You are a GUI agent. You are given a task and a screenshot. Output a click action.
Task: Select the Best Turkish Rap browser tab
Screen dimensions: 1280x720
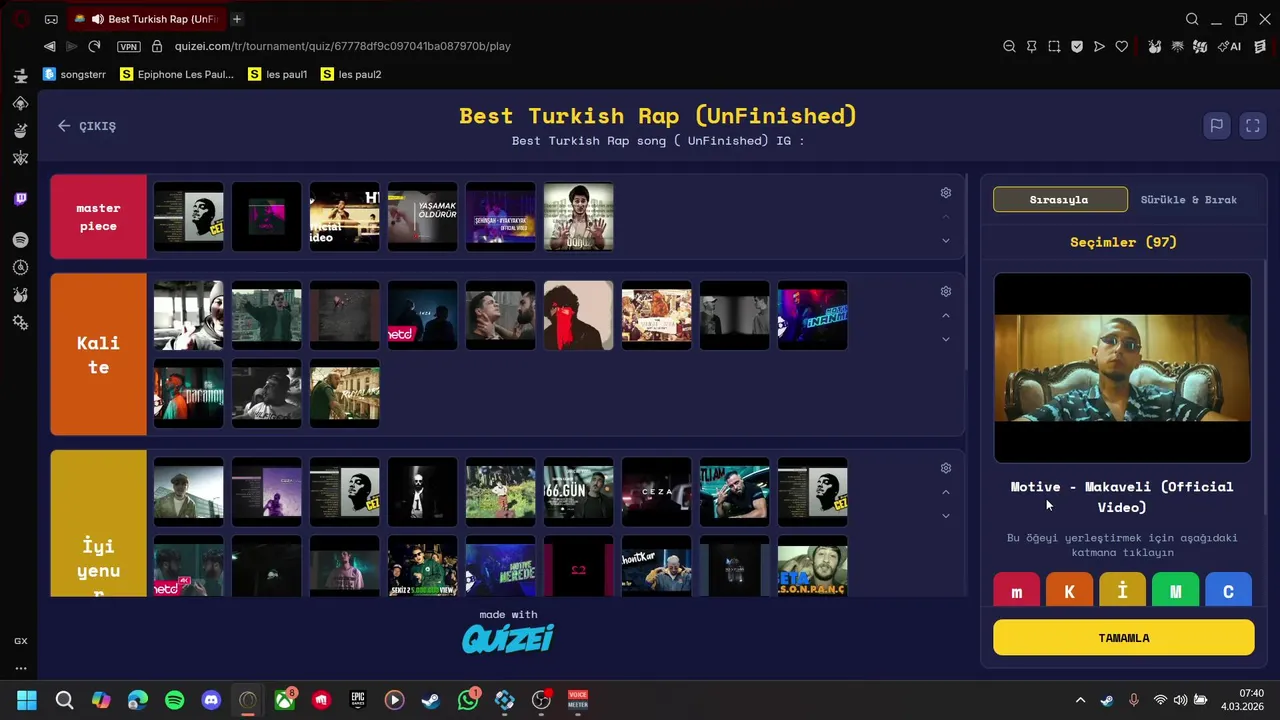click(146, 19)
